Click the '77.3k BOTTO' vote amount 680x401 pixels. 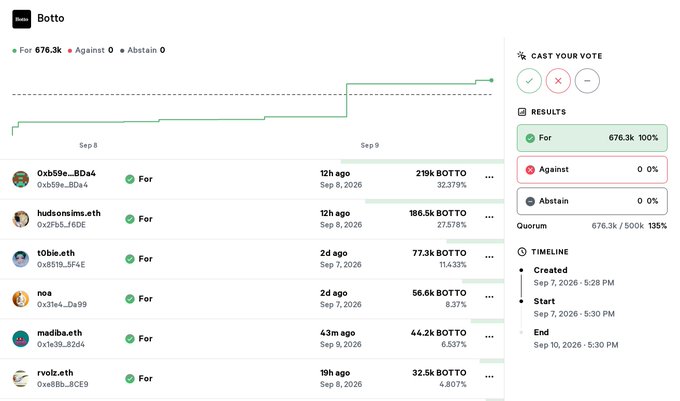[x=439, y=253]
